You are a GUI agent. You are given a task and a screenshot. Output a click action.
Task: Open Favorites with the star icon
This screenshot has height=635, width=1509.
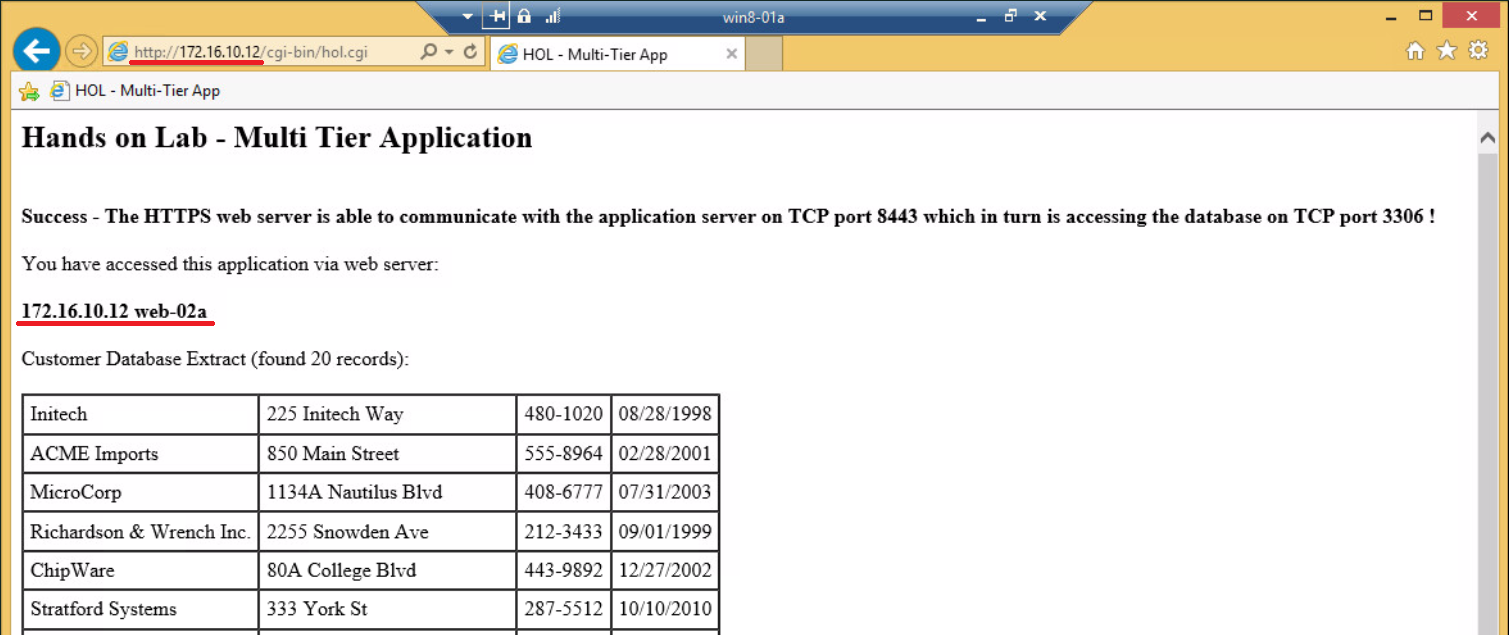tap(1446, 51)
